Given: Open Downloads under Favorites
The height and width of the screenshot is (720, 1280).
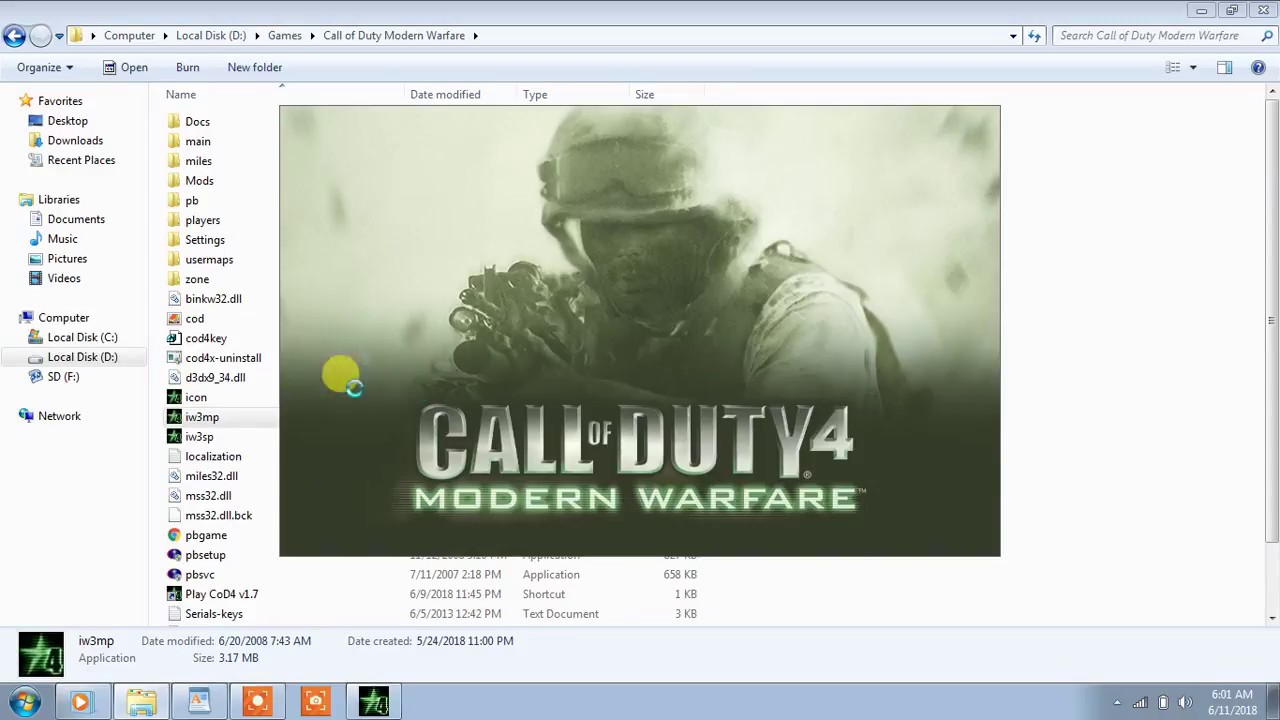Looking at the screenshot, I should (75, 141).
